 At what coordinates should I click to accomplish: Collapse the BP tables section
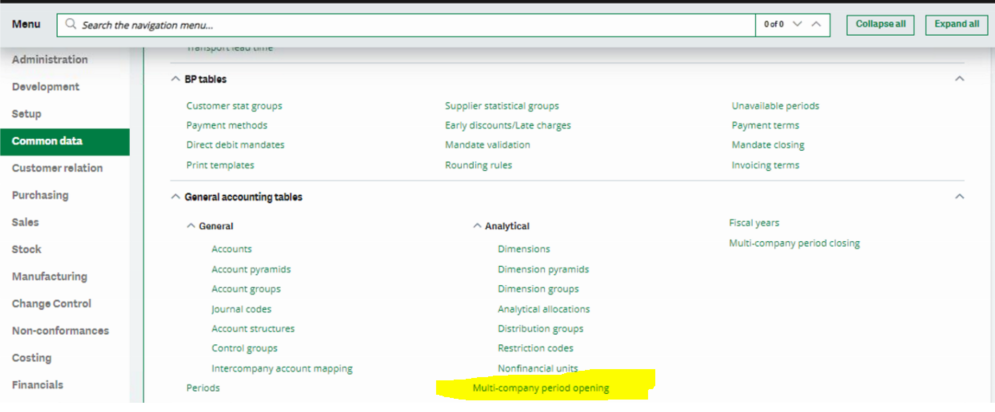pyautogui.click(x=177, y=78)
